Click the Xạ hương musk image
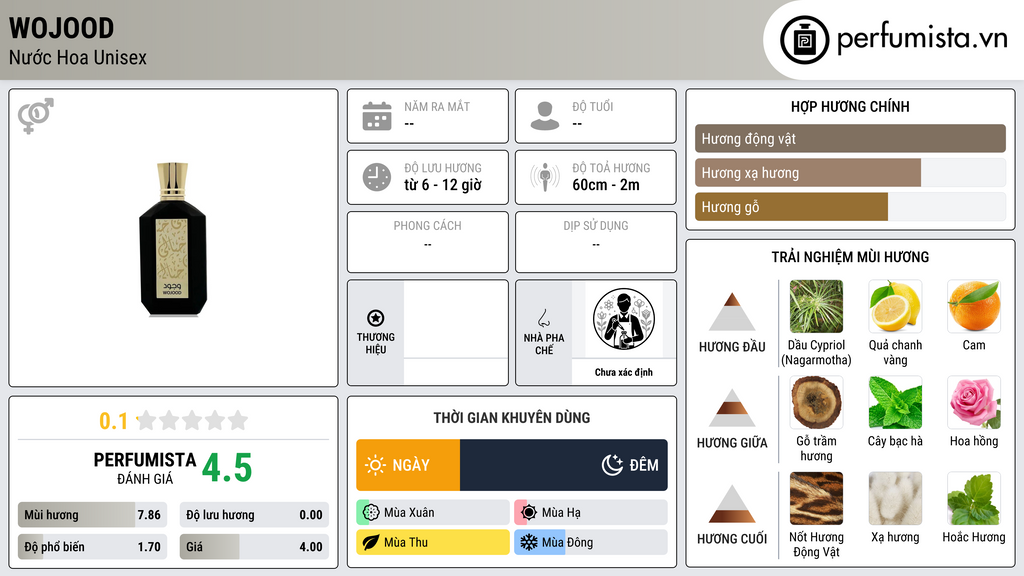Image resolution: width=1024 pixels, height=576 pixels. click(x=895, y=498)
